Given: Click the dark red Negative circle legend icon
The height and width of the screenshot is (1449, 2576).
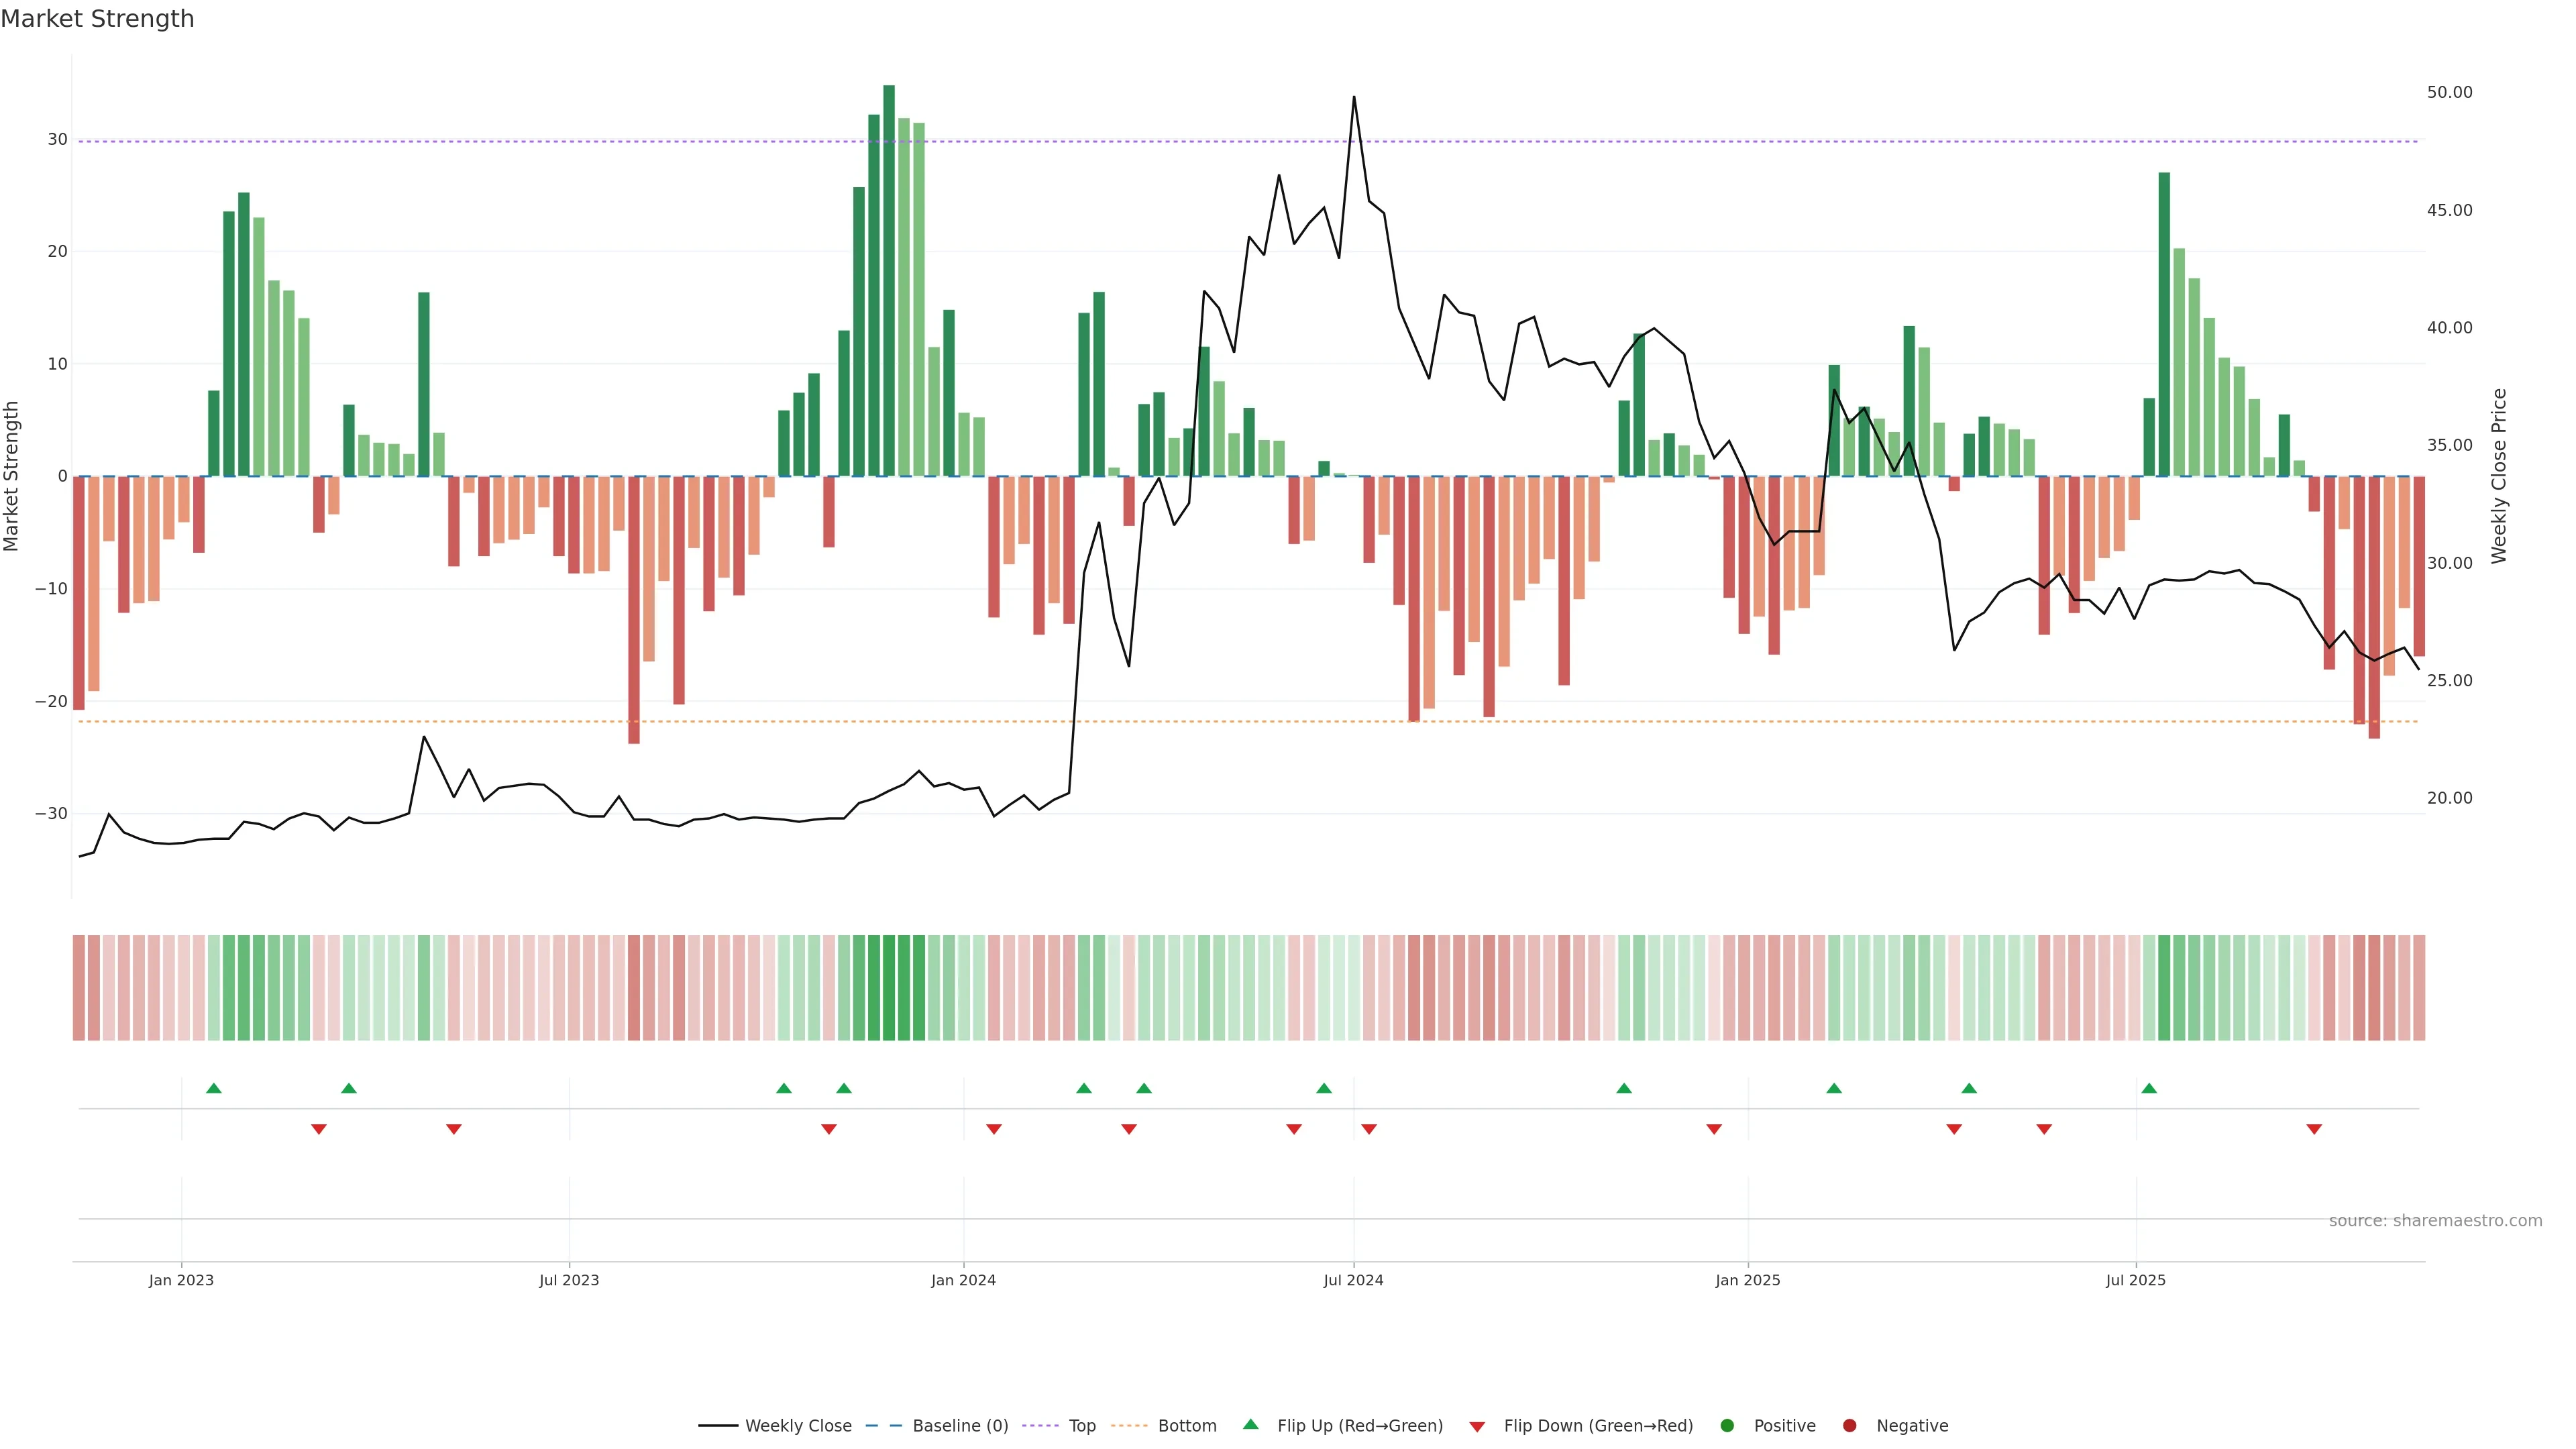Looking at the screenshot, I should (1849, 1425).
